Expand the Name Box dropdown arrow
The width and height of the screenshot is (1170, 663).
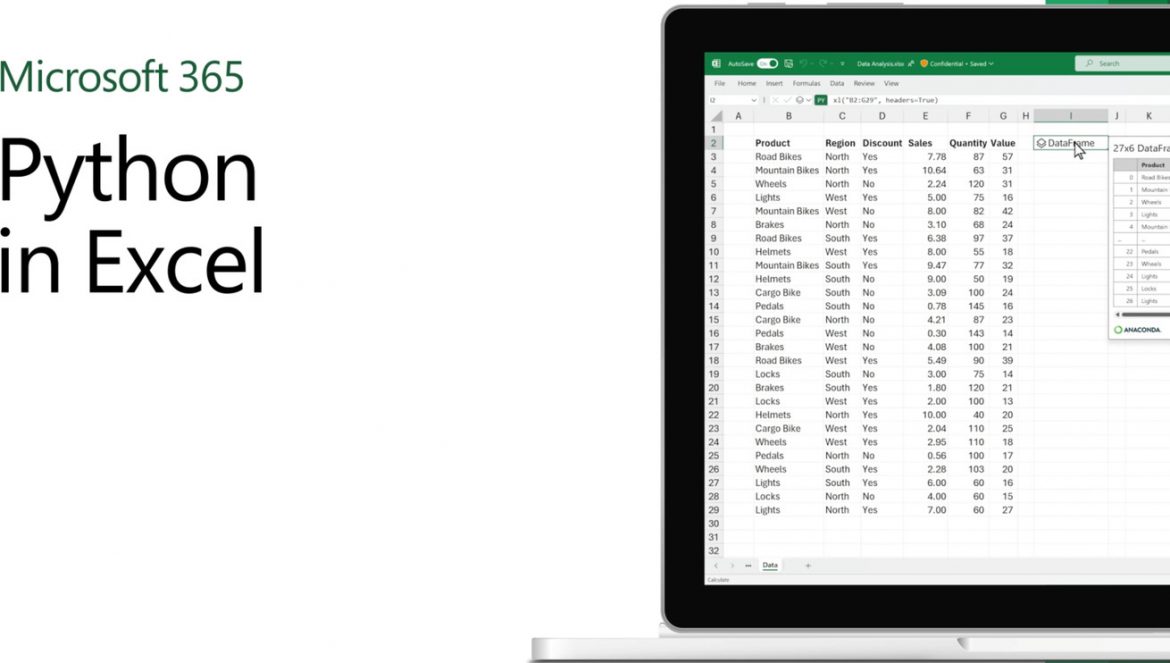point(754,100)
